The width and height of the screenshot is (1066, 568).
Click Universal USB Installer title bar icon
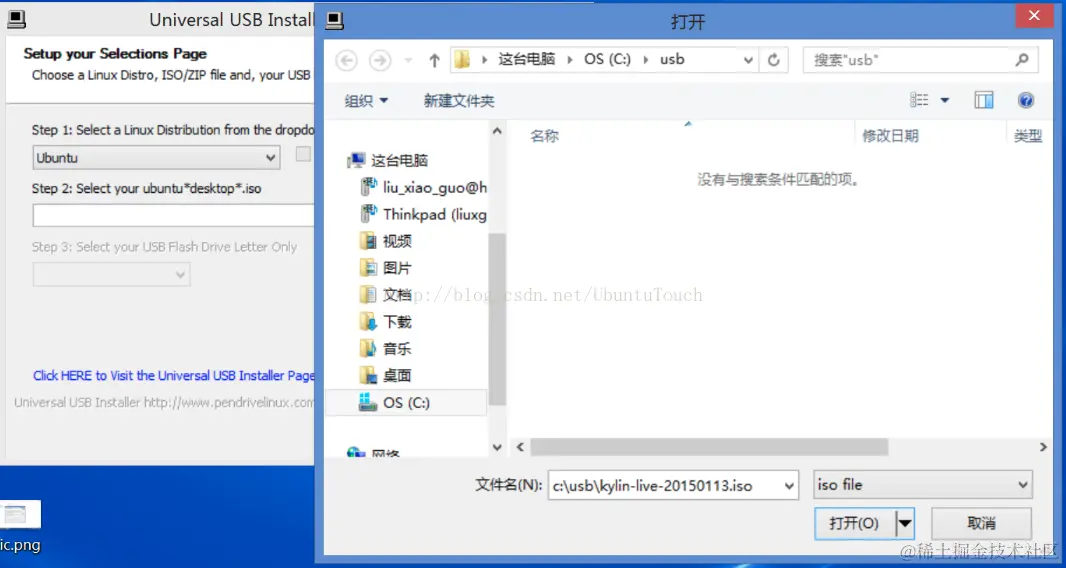[x=17, y=20]
